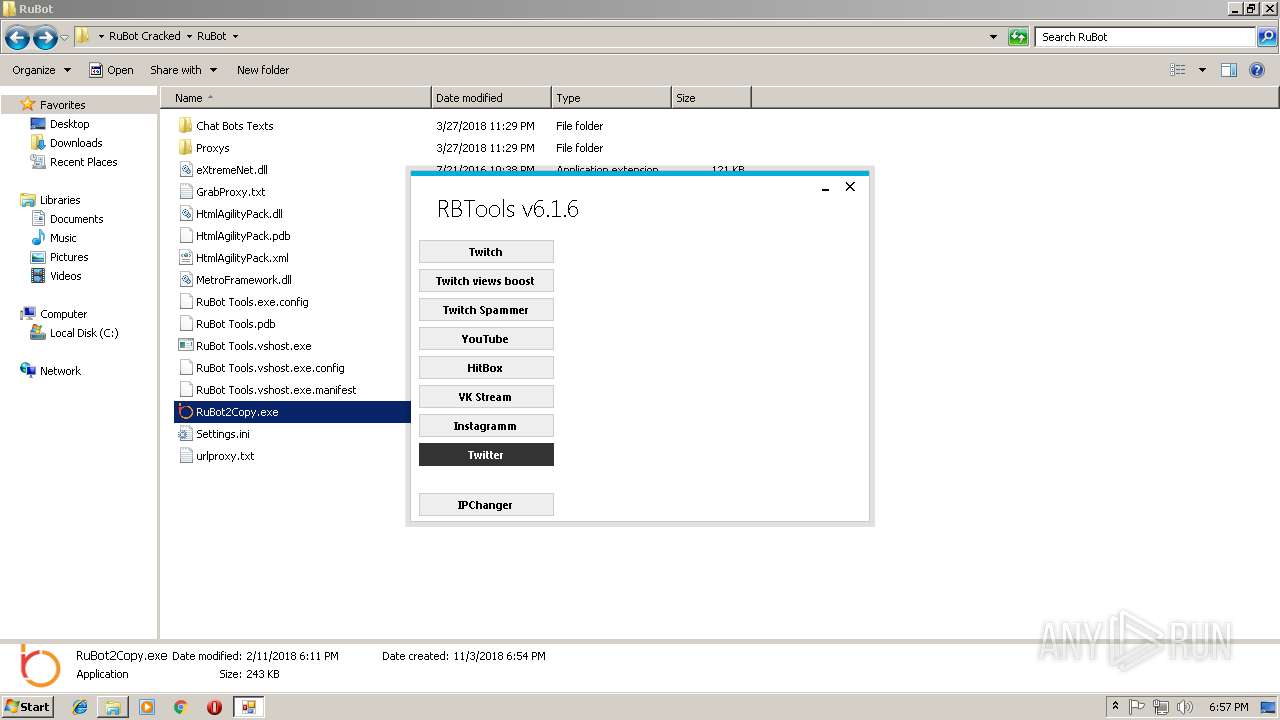Image resolution: width=1280 pixels, height=720 pixels.
Task: Select eXtremeNet.dll file
Action: click(231, 170)
